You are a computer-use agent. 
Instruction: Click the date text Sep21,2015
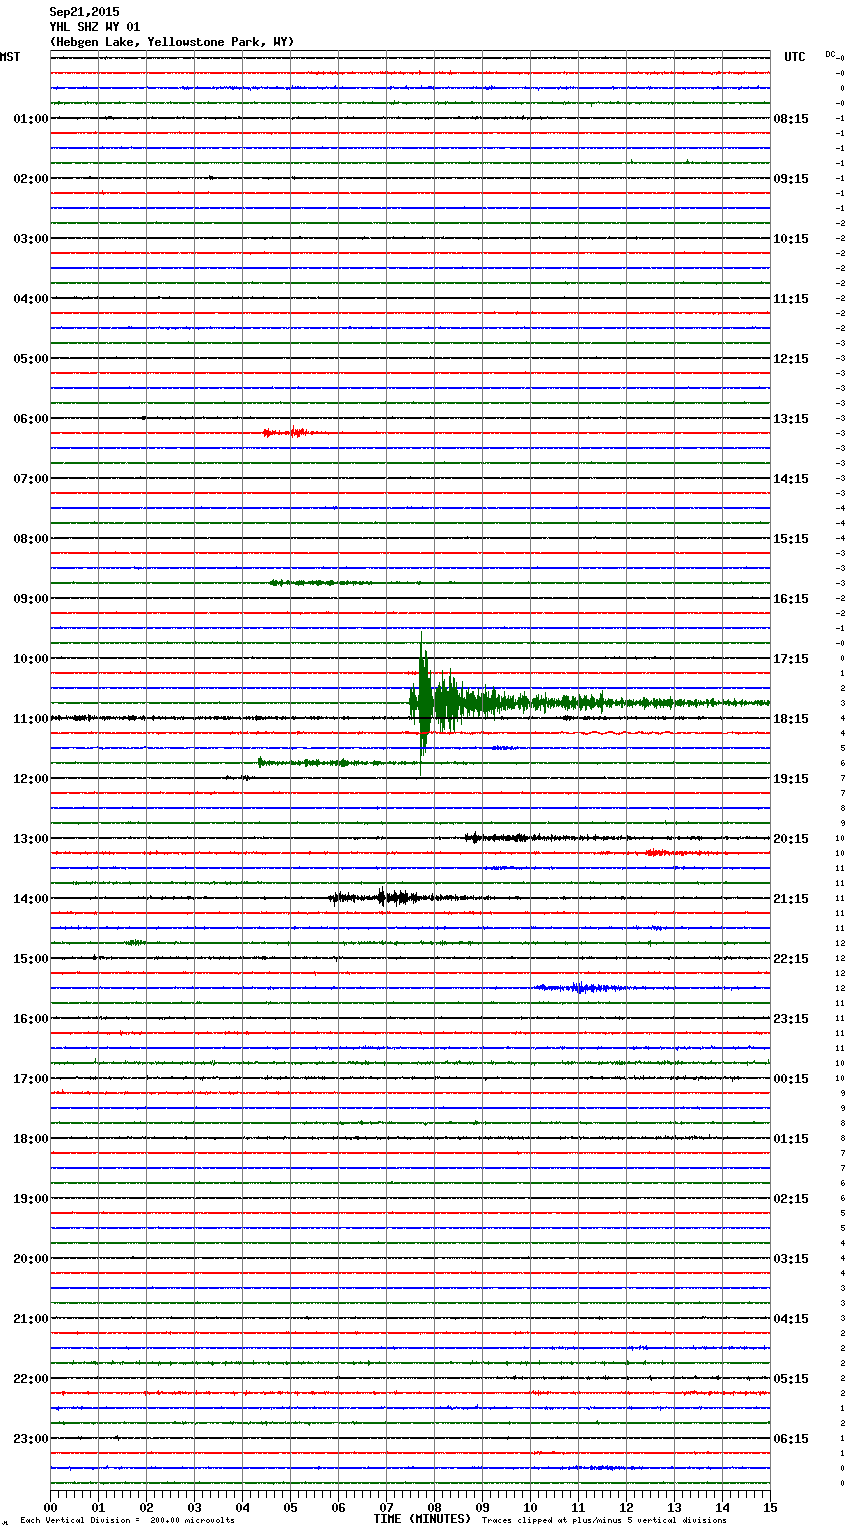[84, 12]
